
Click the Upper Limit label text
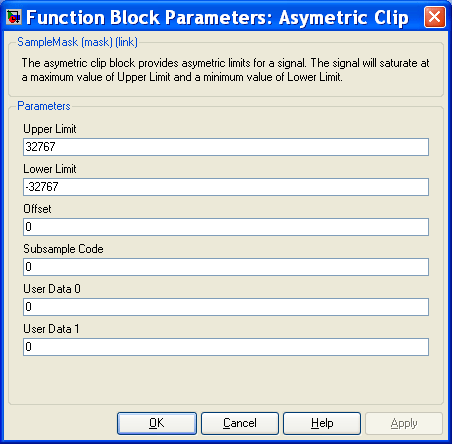(x=50, y=129)
